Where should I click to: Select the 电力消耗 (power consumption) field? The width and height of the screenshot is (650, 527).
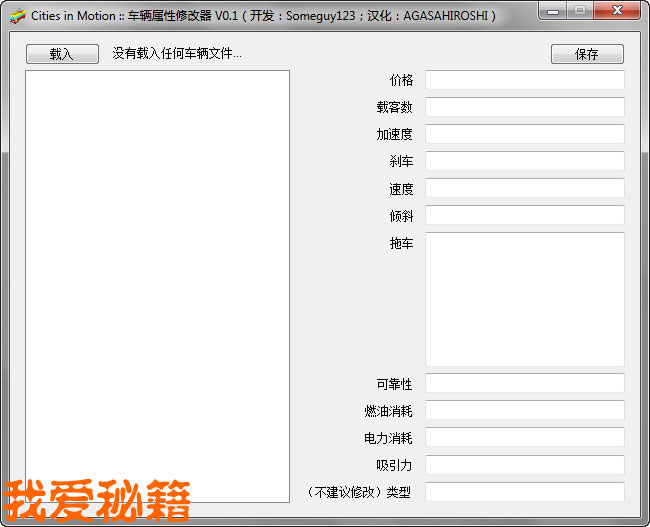(524, 437)
